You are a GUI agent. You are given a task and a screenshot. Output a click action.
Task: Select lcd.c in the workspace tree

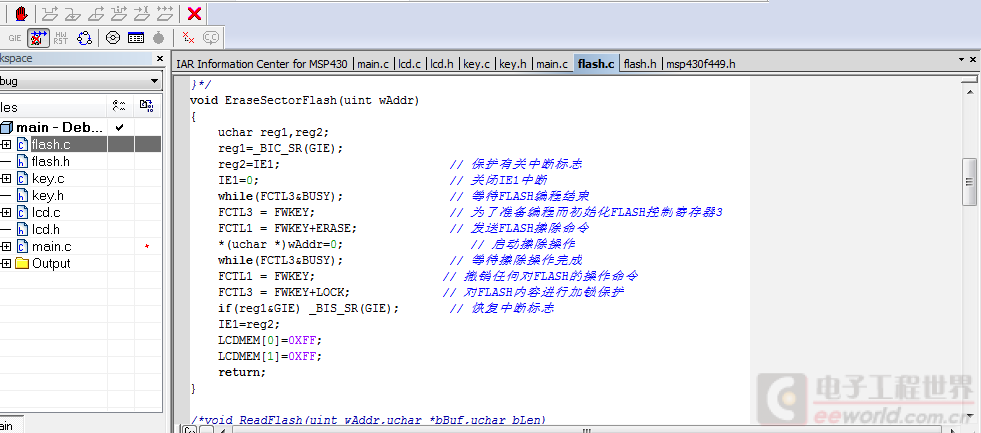[46, 213]
